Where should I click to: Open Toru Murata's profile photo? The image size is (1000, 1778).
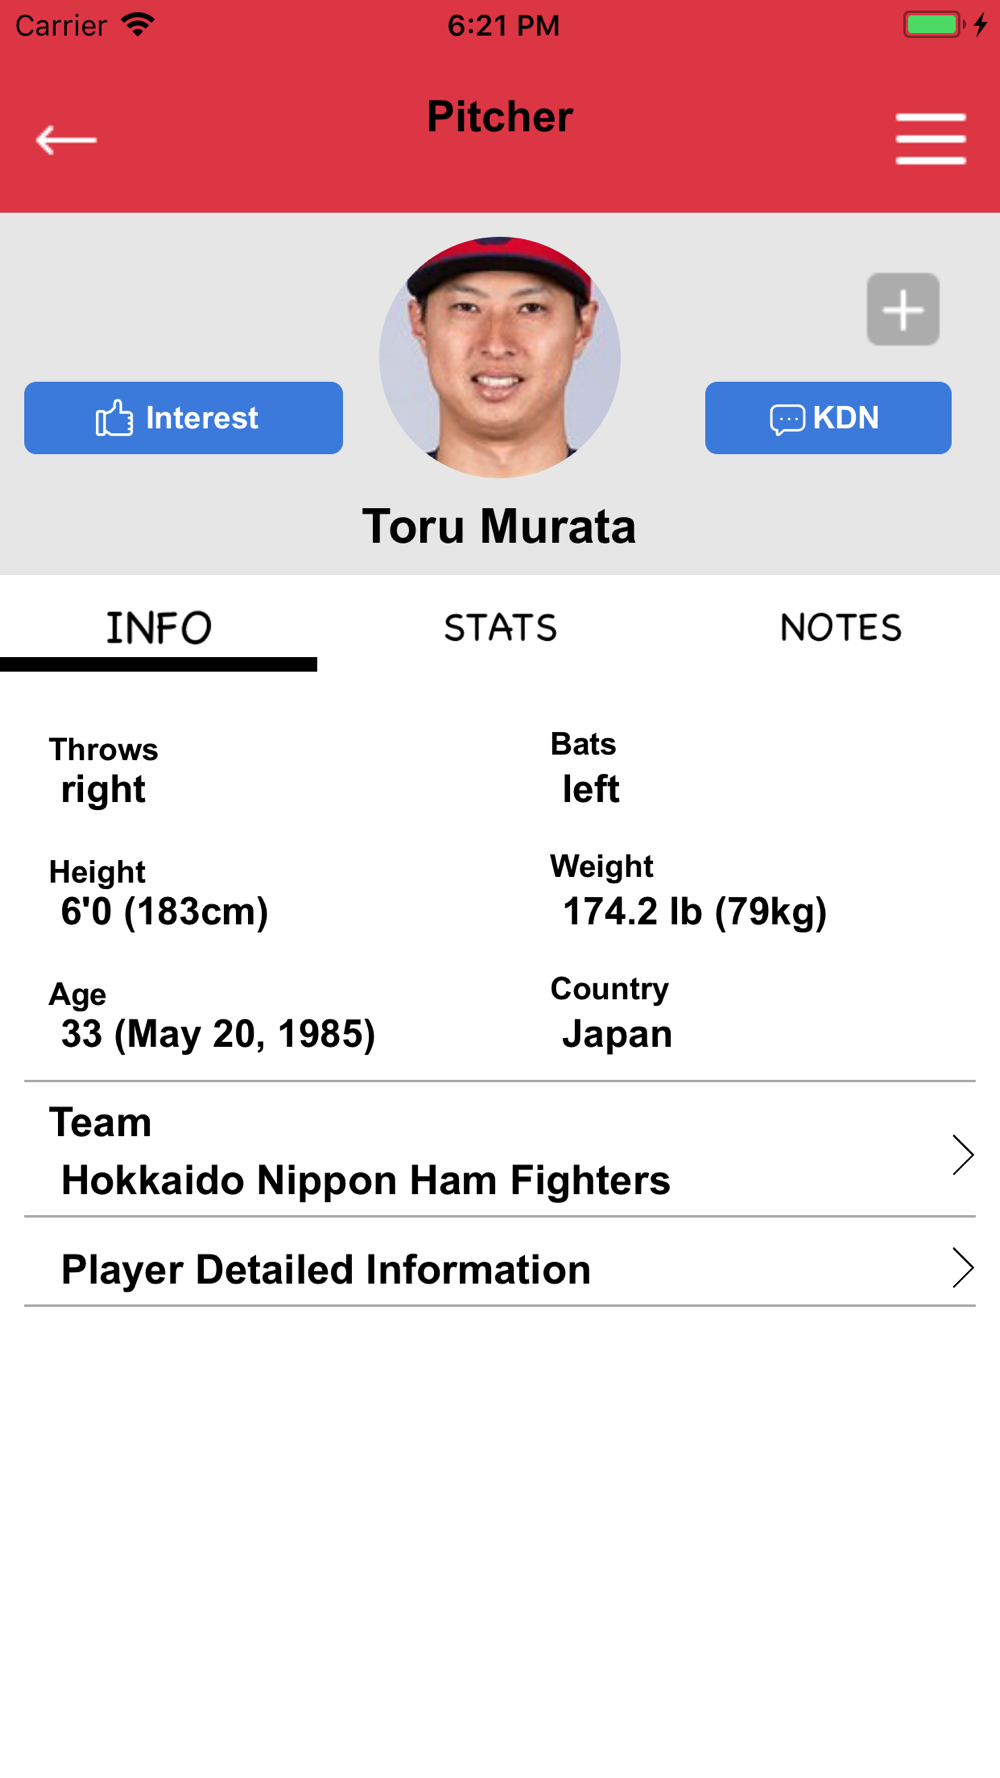click(x=500, y=357)
